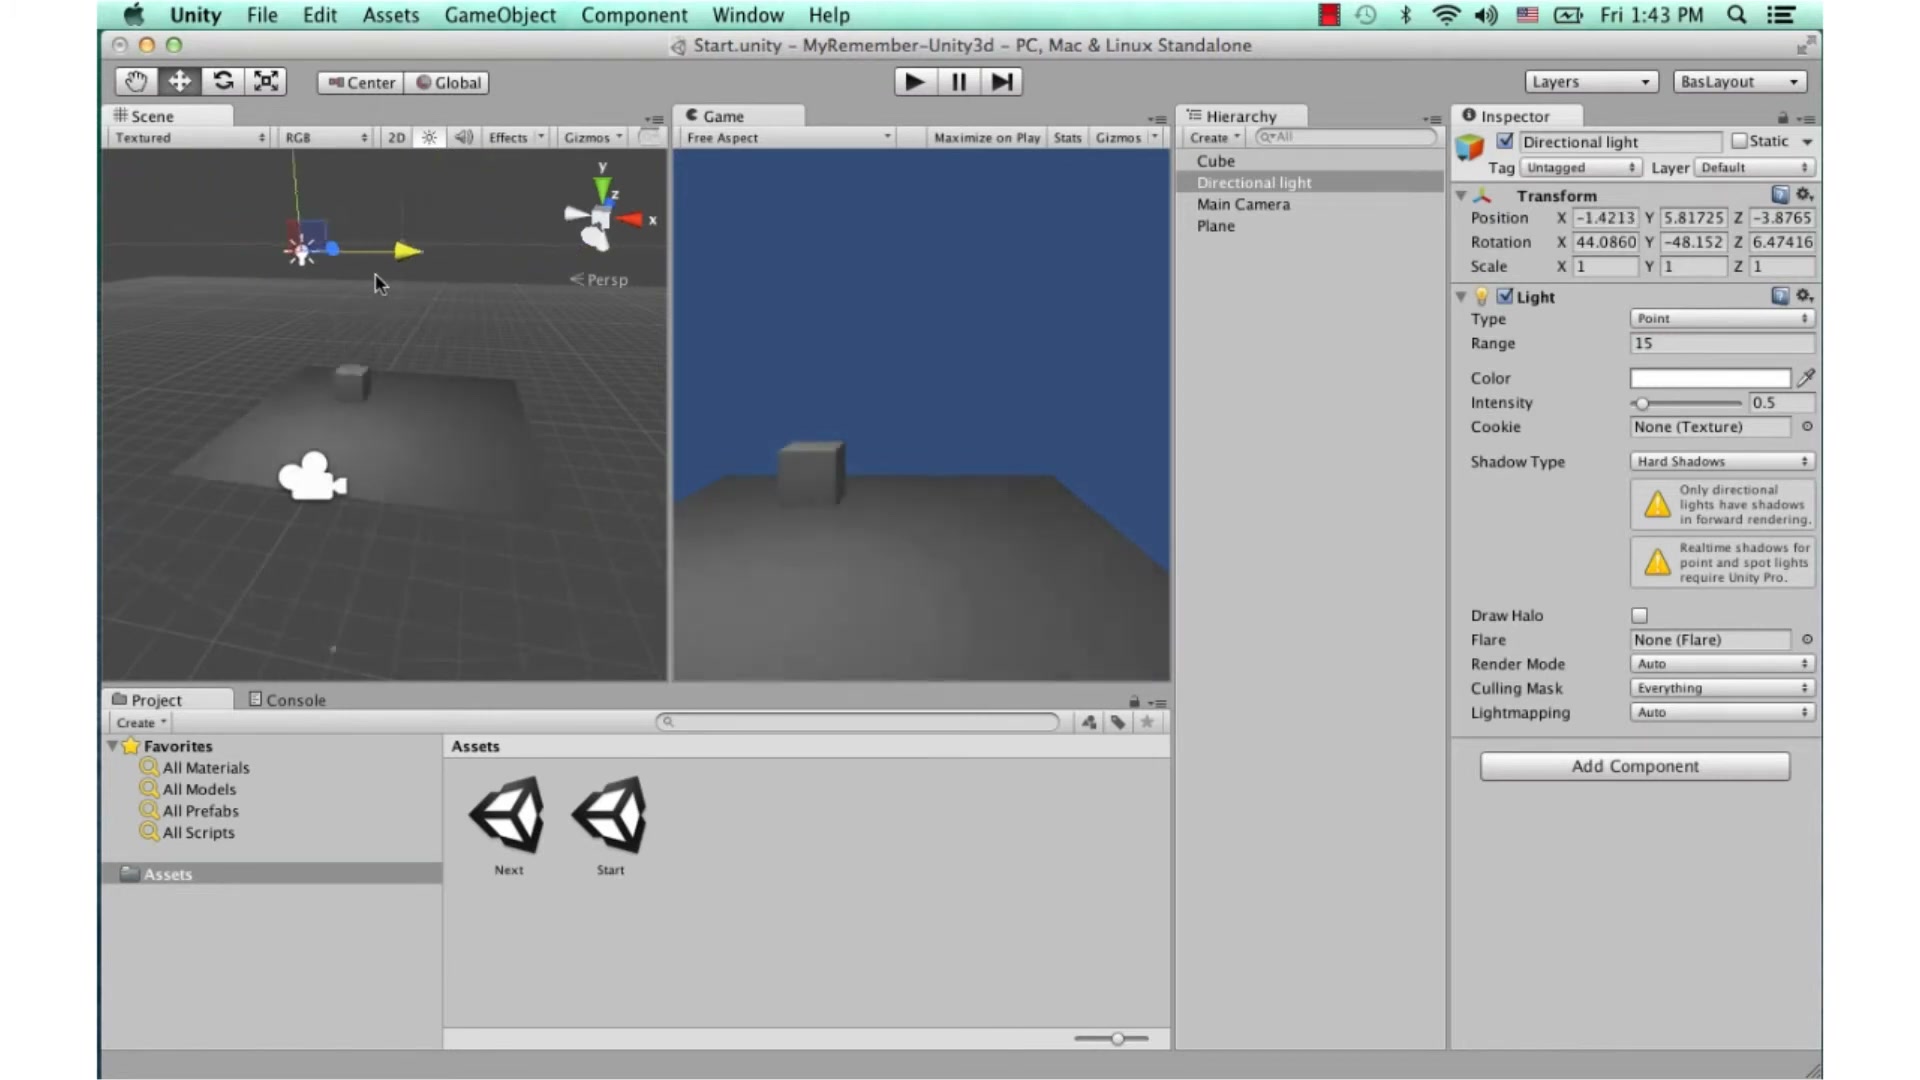
Task: Click the Add Component button
Action: 1634,766
